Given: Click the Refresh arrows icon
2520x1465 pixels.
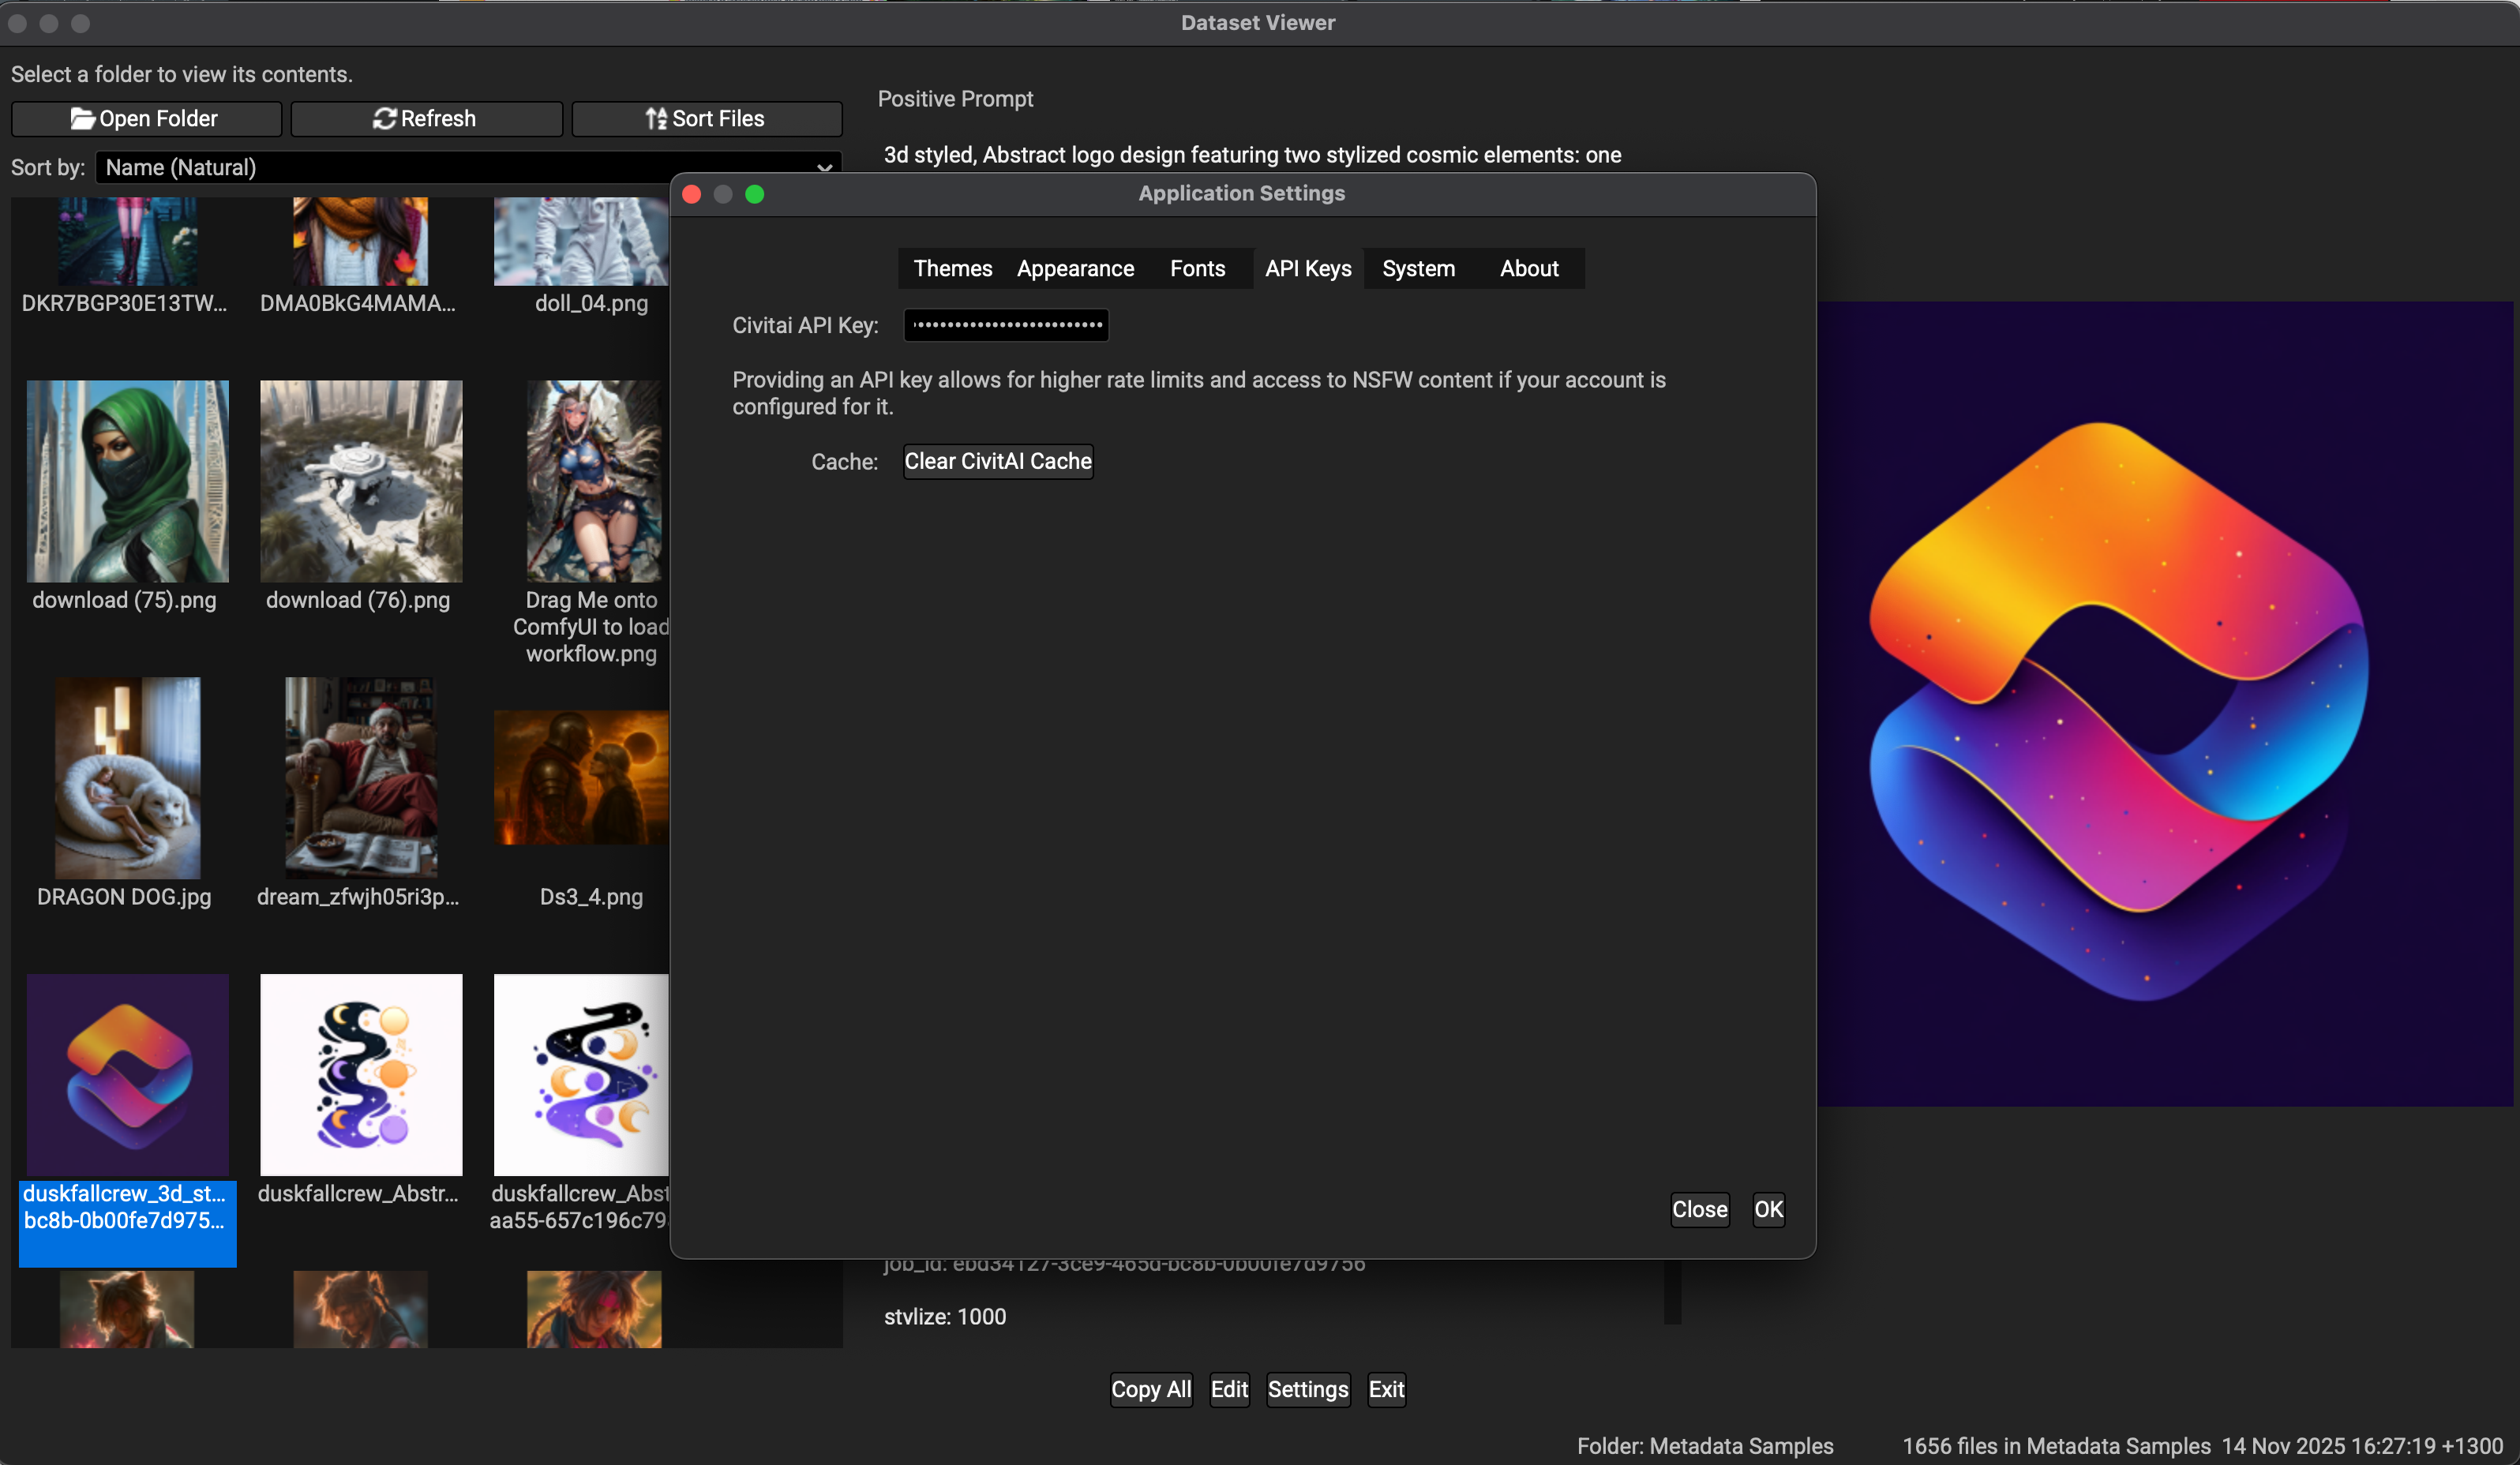Looking at the screenshot, I should 384,119.
